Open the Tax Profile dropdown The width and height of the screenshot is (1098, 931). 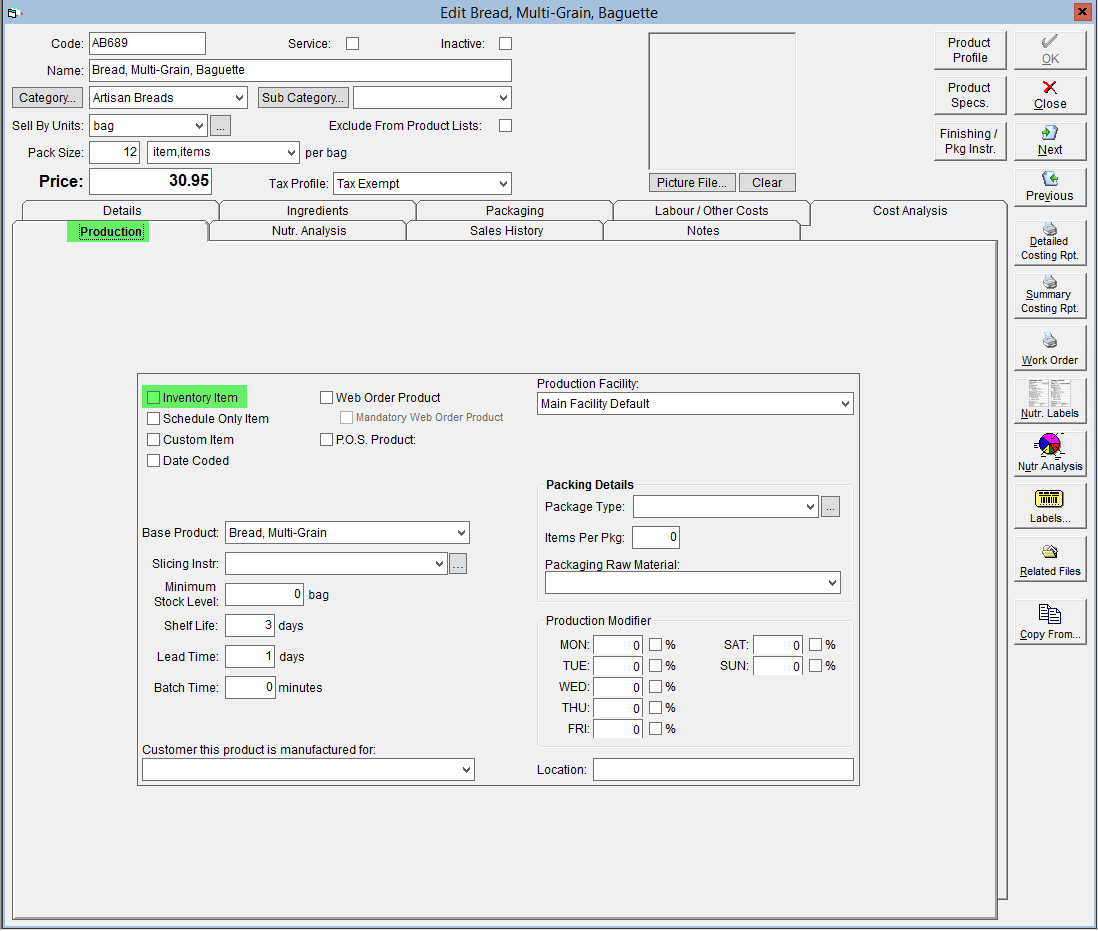pyautogui.click(x=503, y=183)
